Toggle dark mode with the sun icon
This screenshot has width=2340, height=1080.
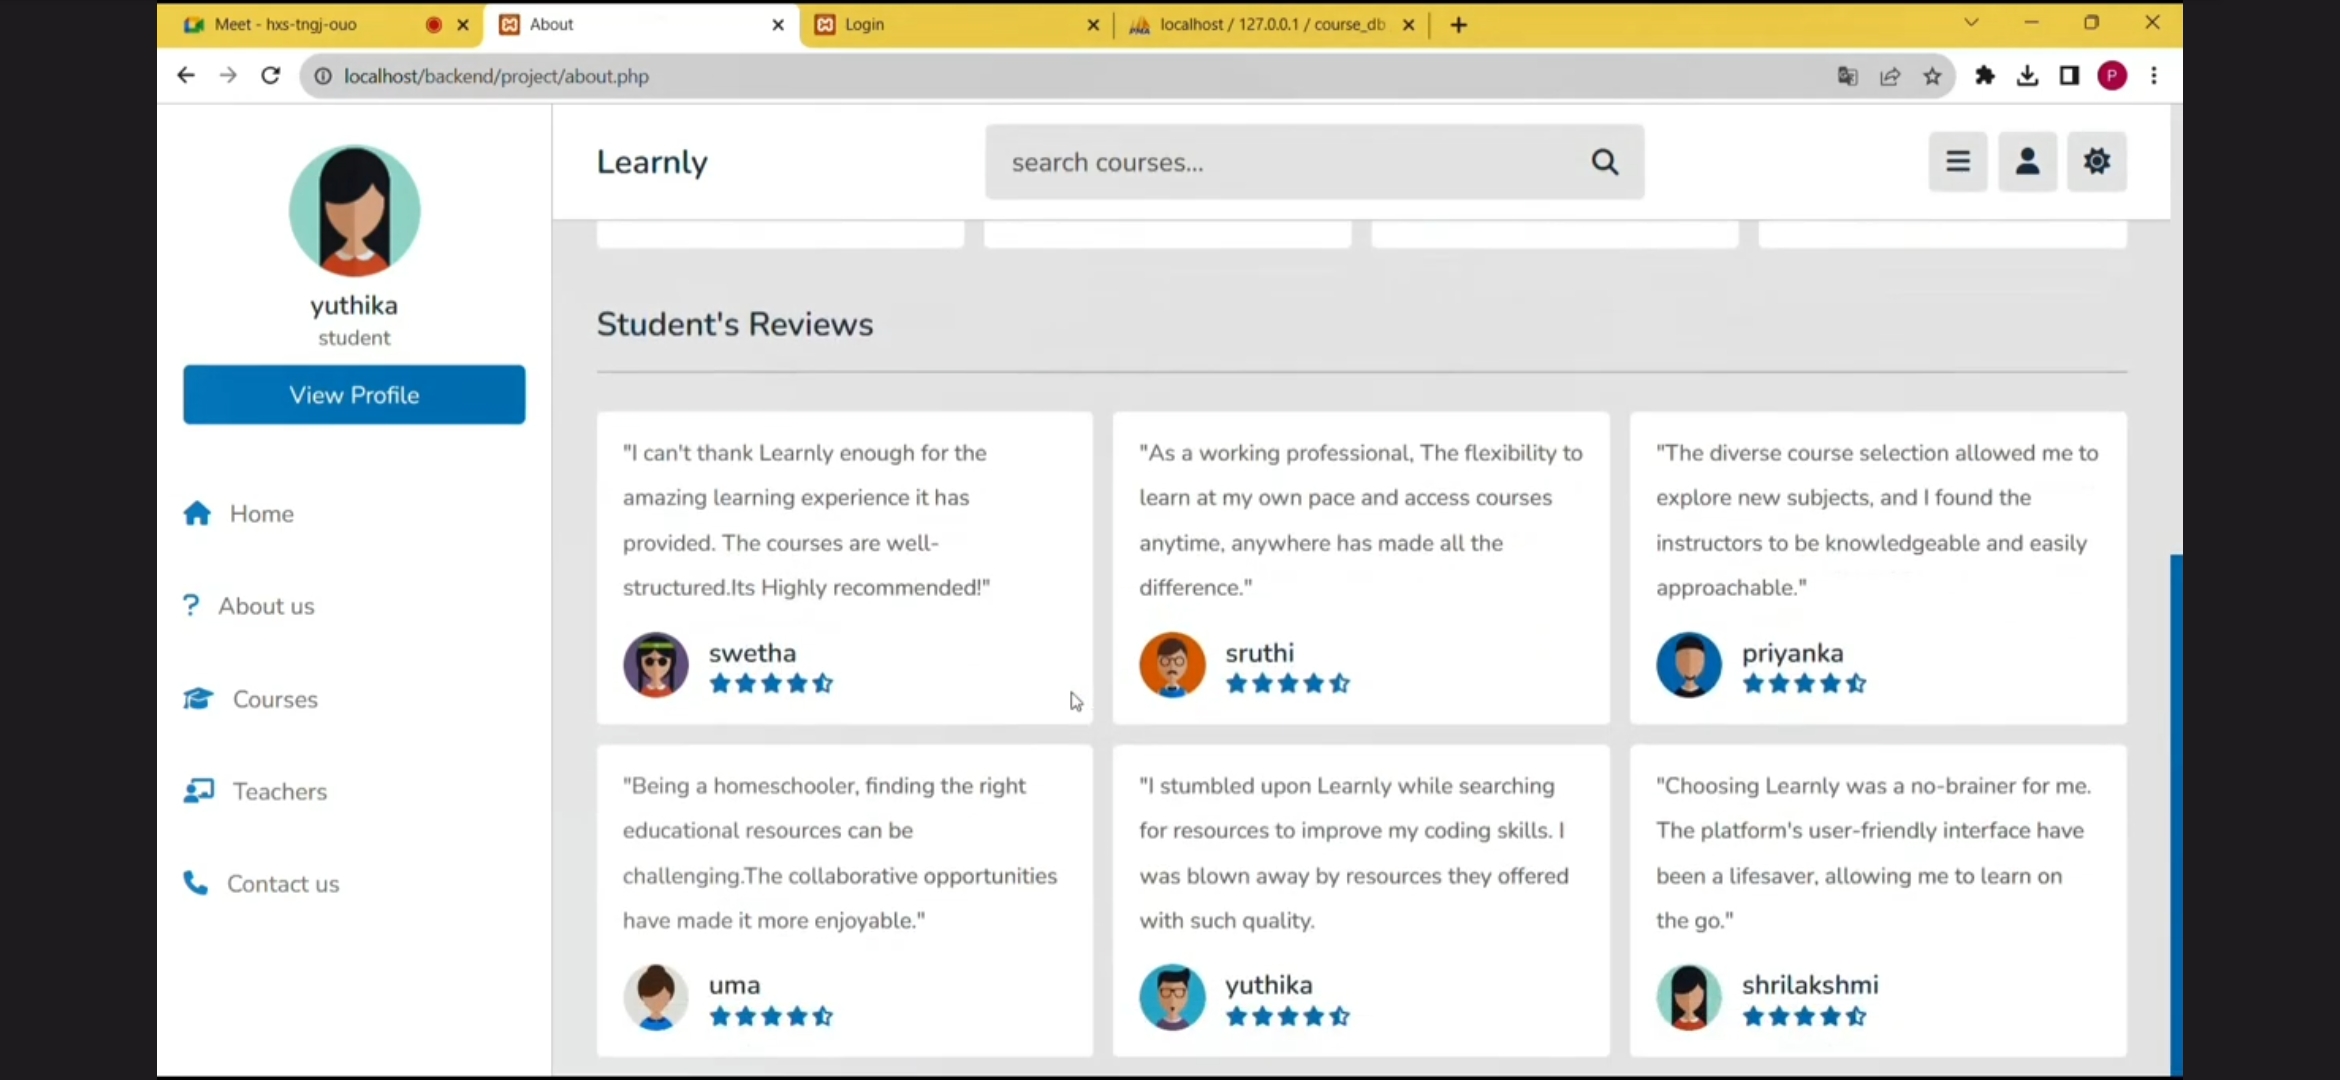pos(2096,161)
